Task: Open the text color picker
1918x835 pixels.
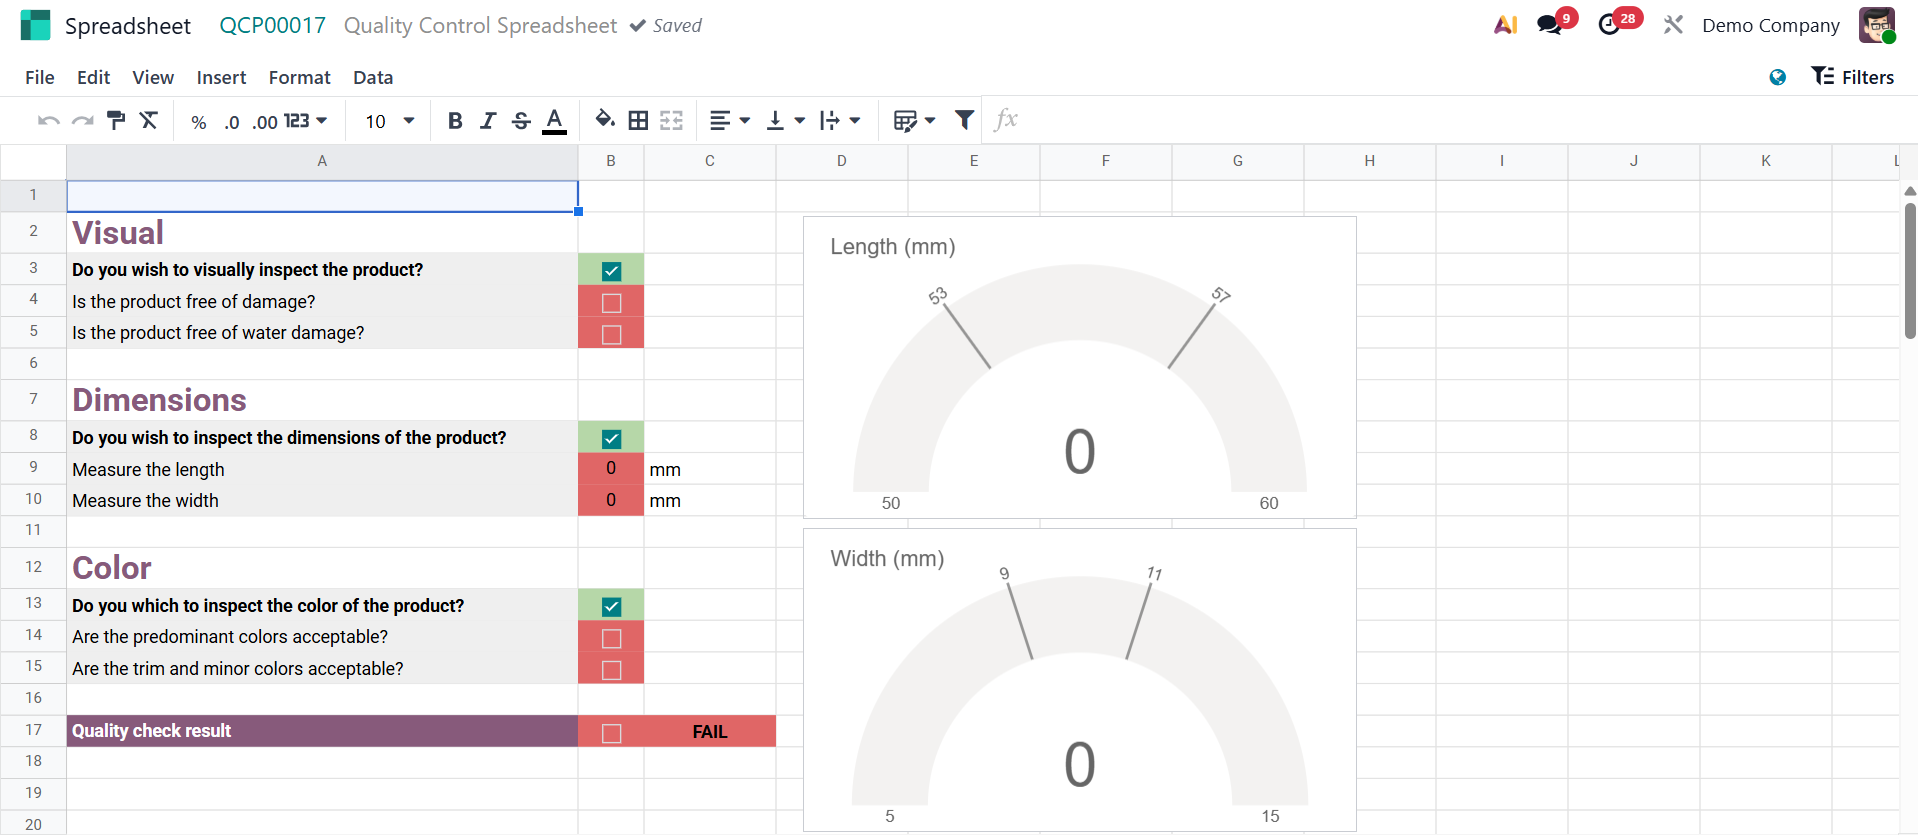Action: pos(554,121)
